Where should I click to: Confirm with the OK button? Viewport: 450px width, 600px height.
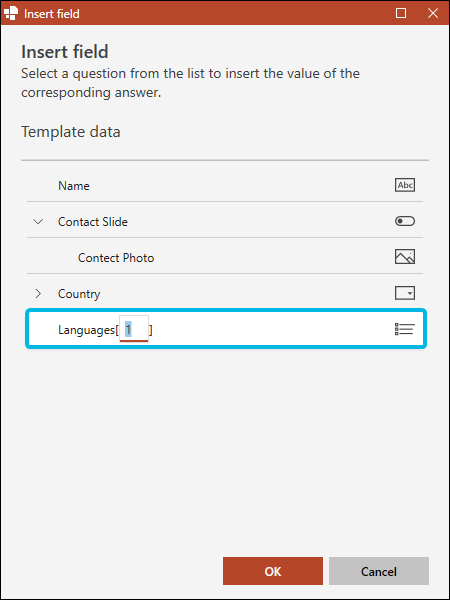pos(273,571)
